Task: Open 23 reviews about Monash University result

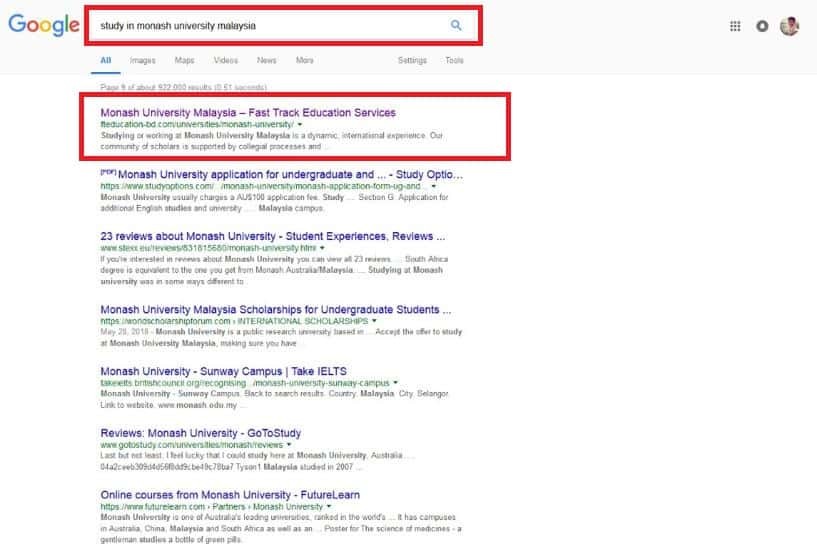Action: 273,237
